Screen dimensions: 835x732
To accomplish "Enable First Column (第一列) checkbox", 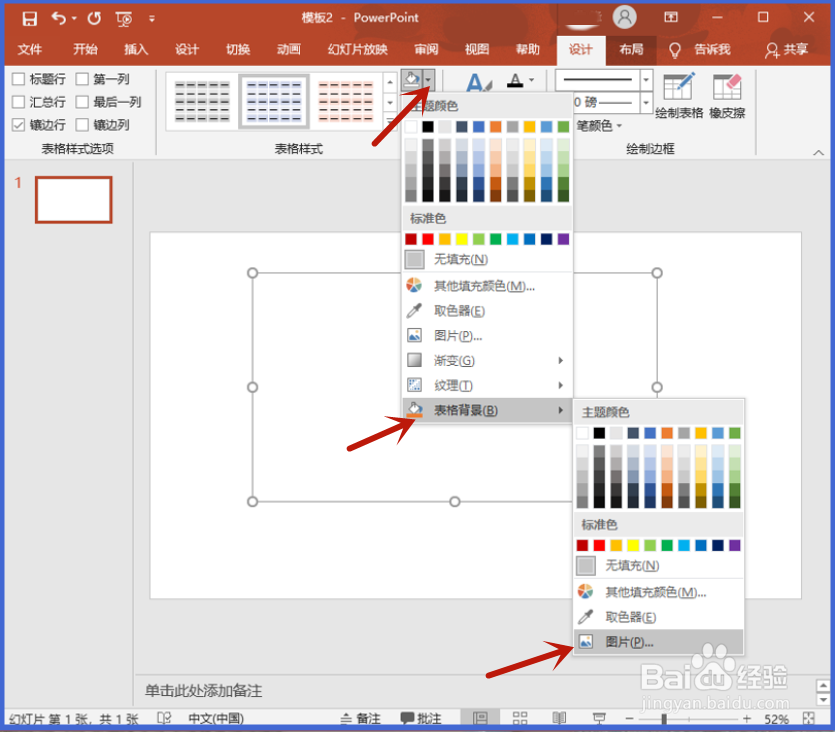I will [x=82, y=79].
